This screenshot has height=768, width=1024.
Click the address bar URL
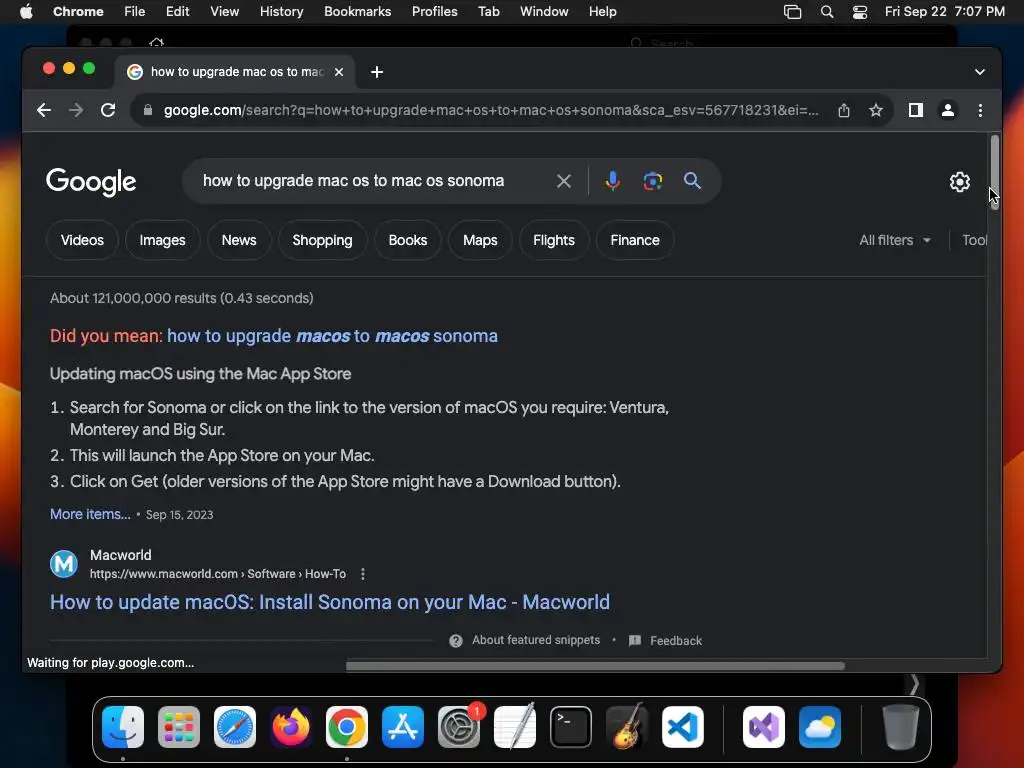(x=491, y=110)
